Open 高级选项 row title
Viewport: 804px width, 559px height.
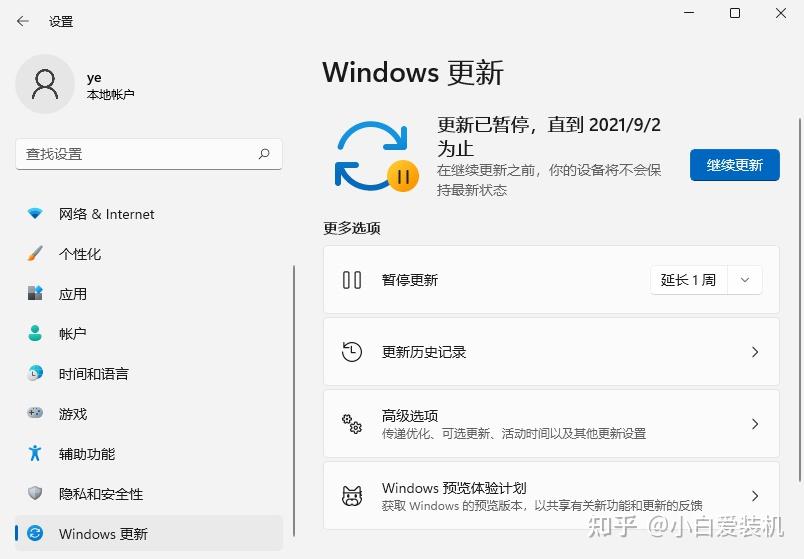410,415
